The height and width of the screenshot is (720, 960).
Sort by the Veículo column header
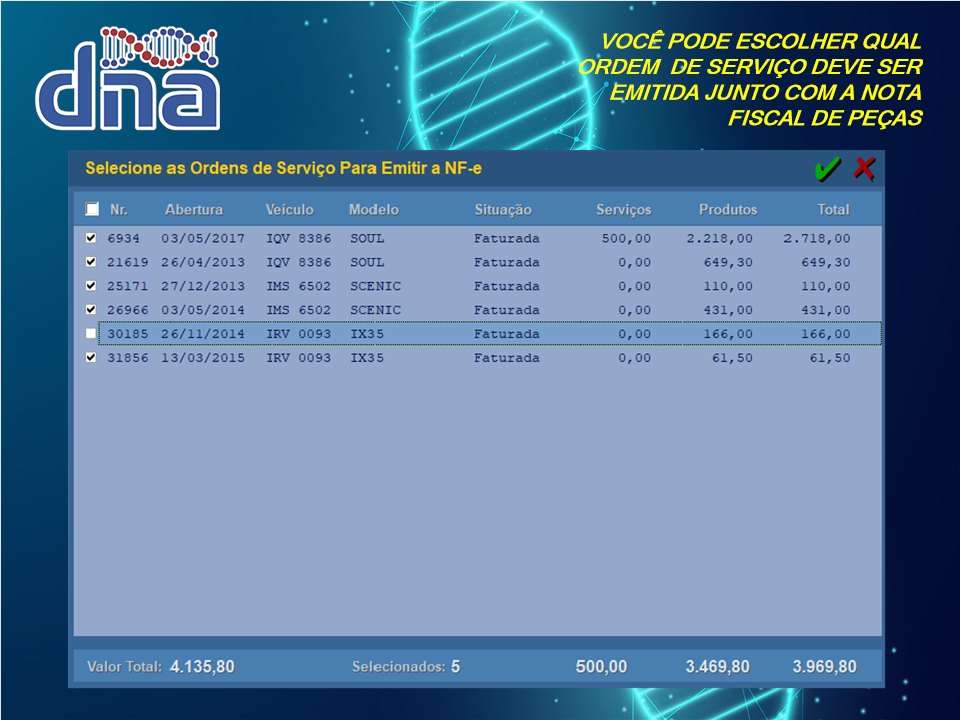click(x=290, y=209)
